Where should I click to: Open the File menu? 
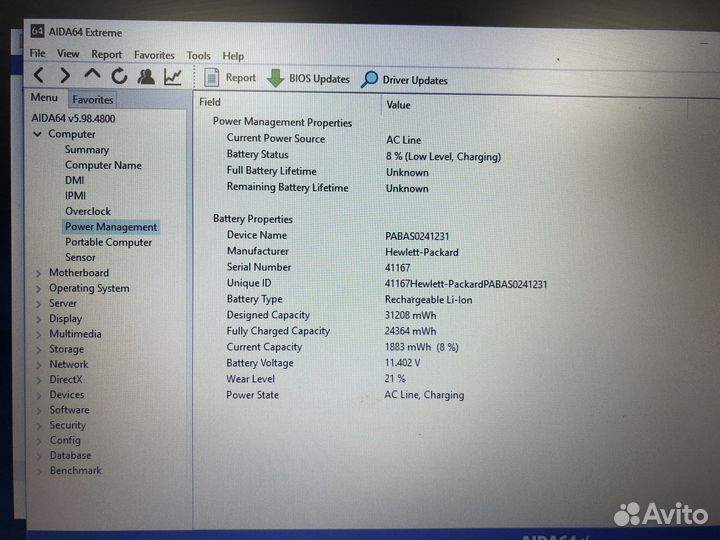[x=37, y=53]
